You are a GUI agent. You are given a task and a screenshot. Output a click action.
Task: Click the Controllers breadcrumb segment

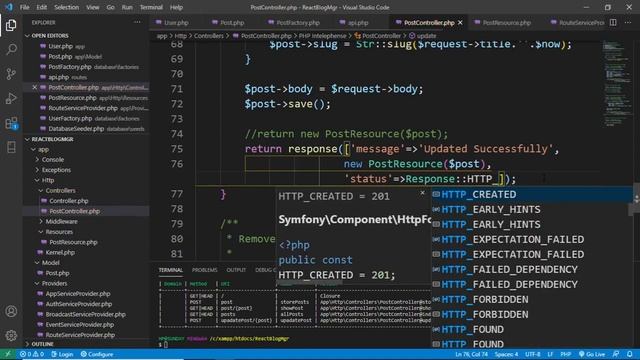209,36
